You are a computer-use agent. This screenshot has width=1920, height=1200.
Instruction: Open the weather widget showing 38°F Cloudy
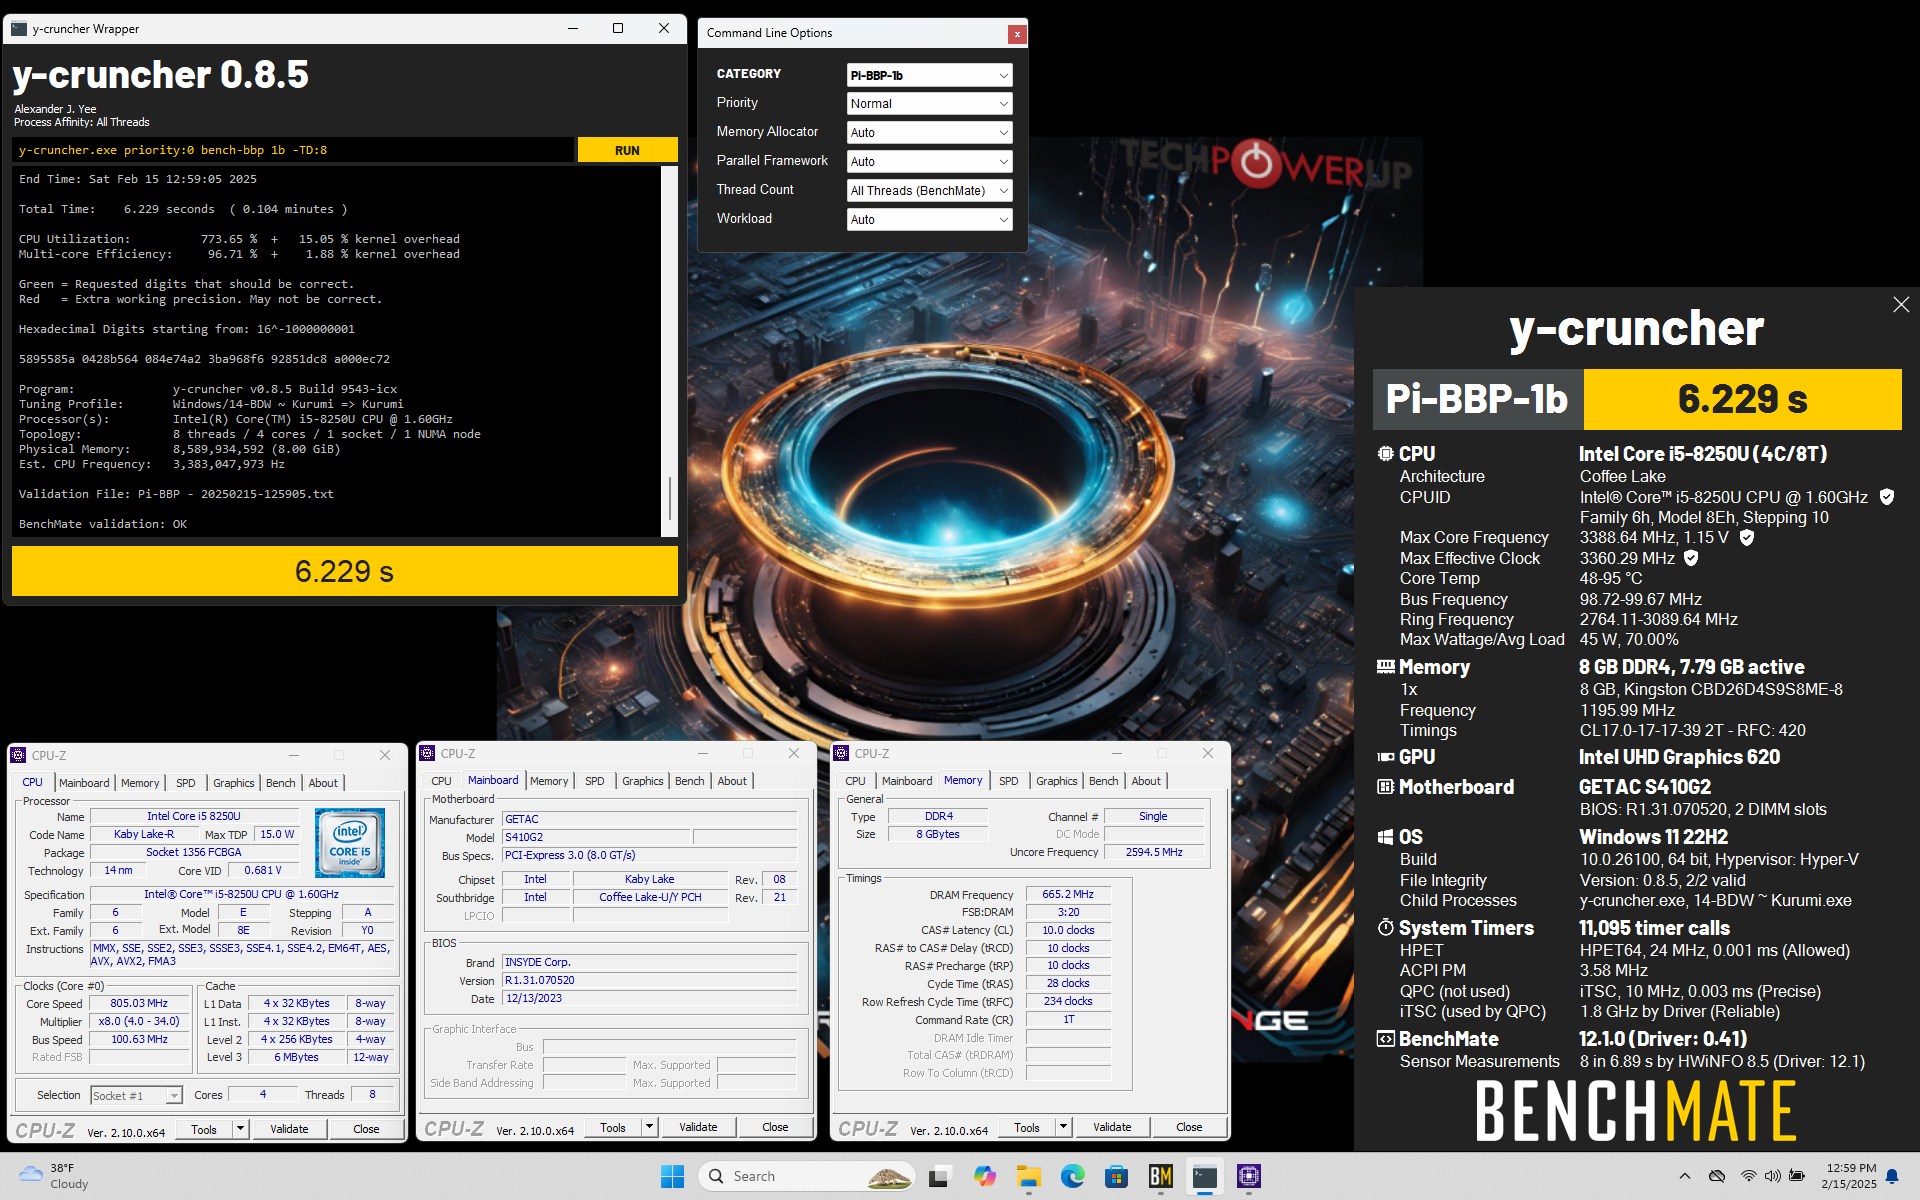tap(56, 1176)
